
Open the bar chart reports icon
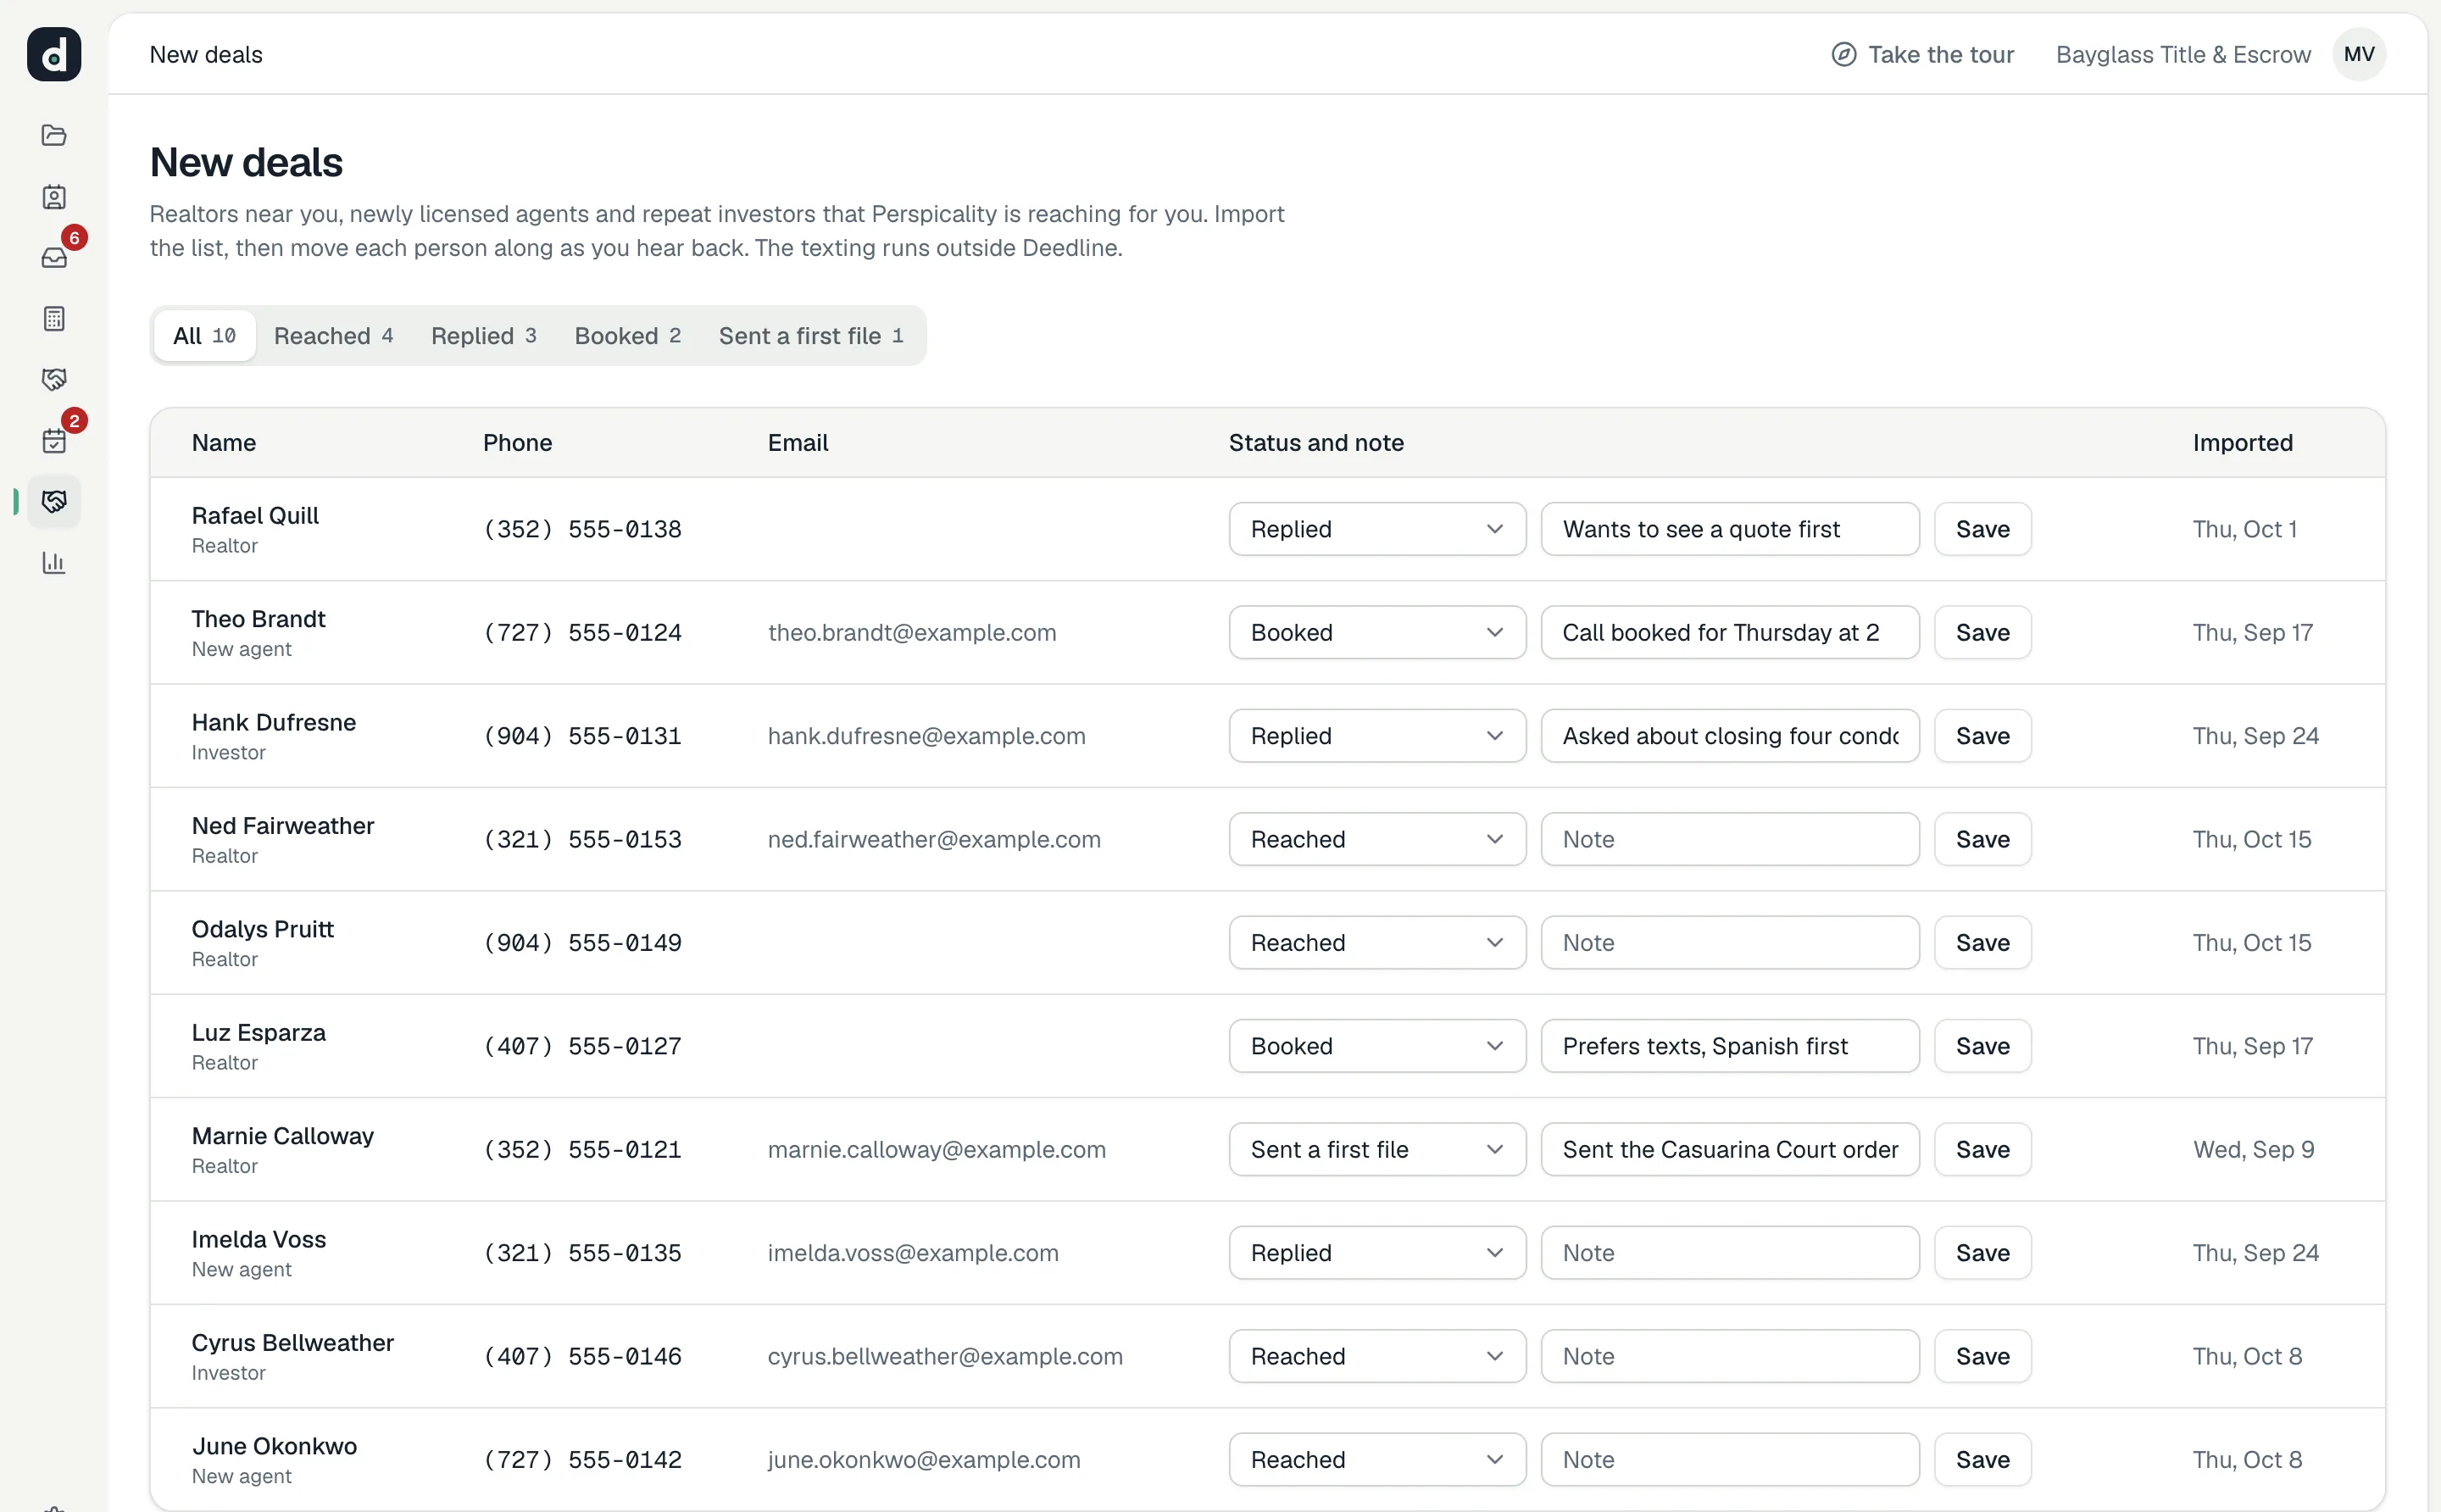pyautogui.click(x=54, y=563)
